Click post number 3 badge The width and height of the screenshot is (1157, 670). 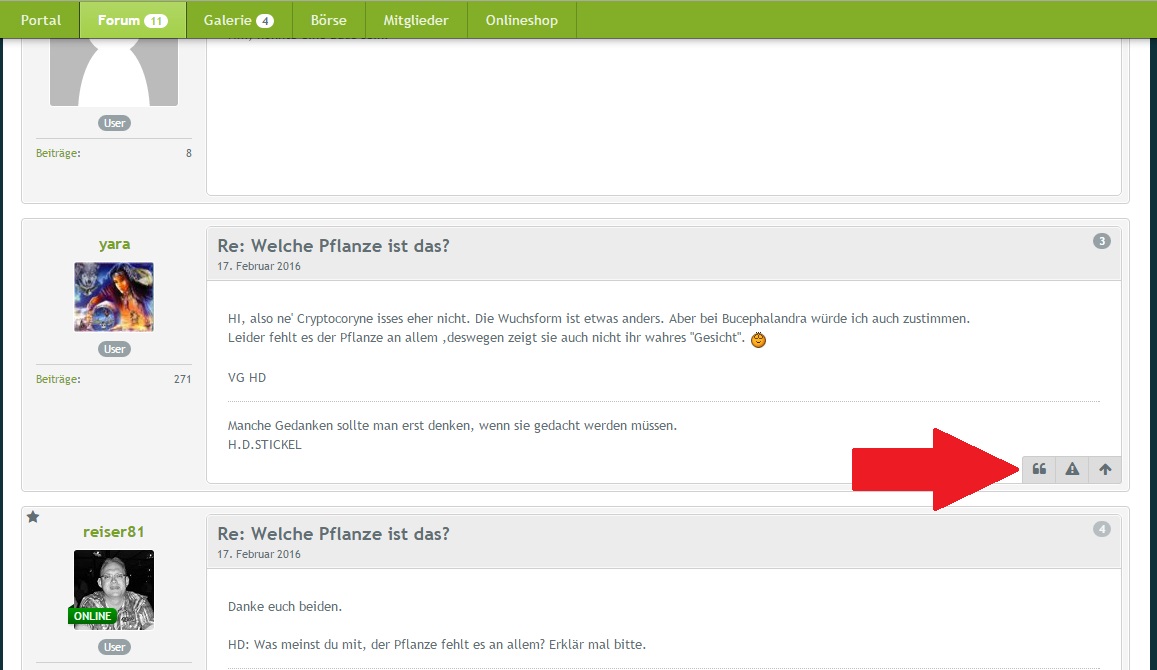[1101, 241]
